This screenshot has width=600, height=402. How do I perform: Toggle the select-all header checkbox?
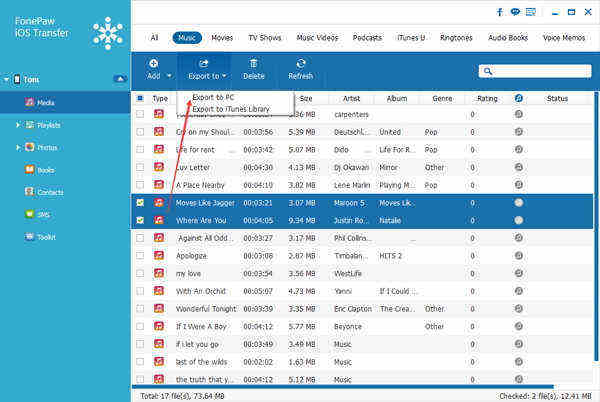click(x=140, y=98)
